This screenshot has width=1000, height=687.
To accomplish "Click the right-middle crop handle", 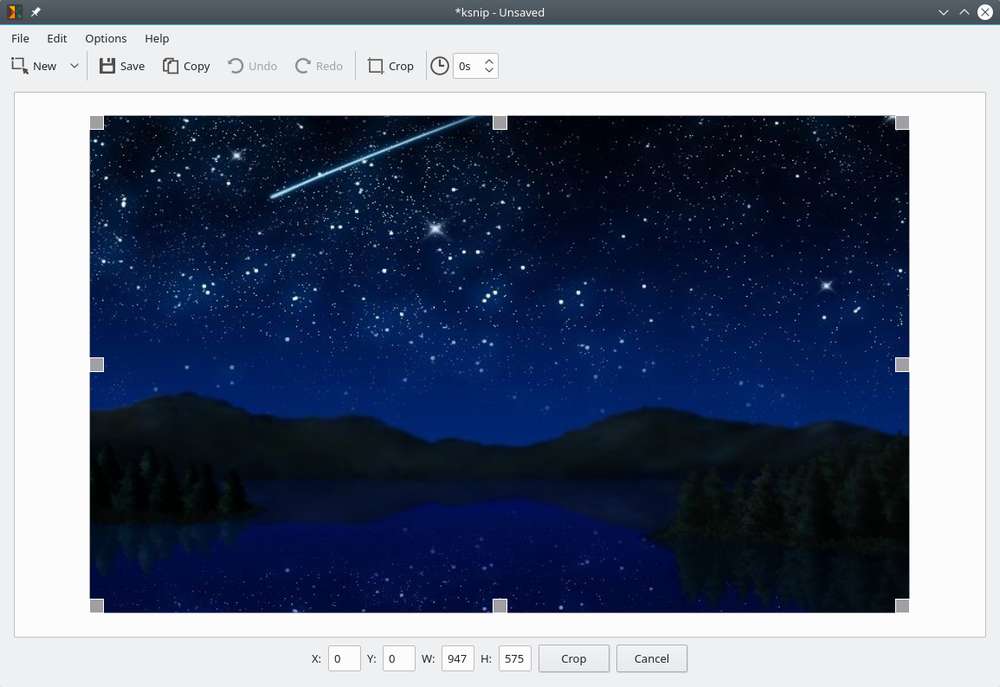I will point(902,364).
